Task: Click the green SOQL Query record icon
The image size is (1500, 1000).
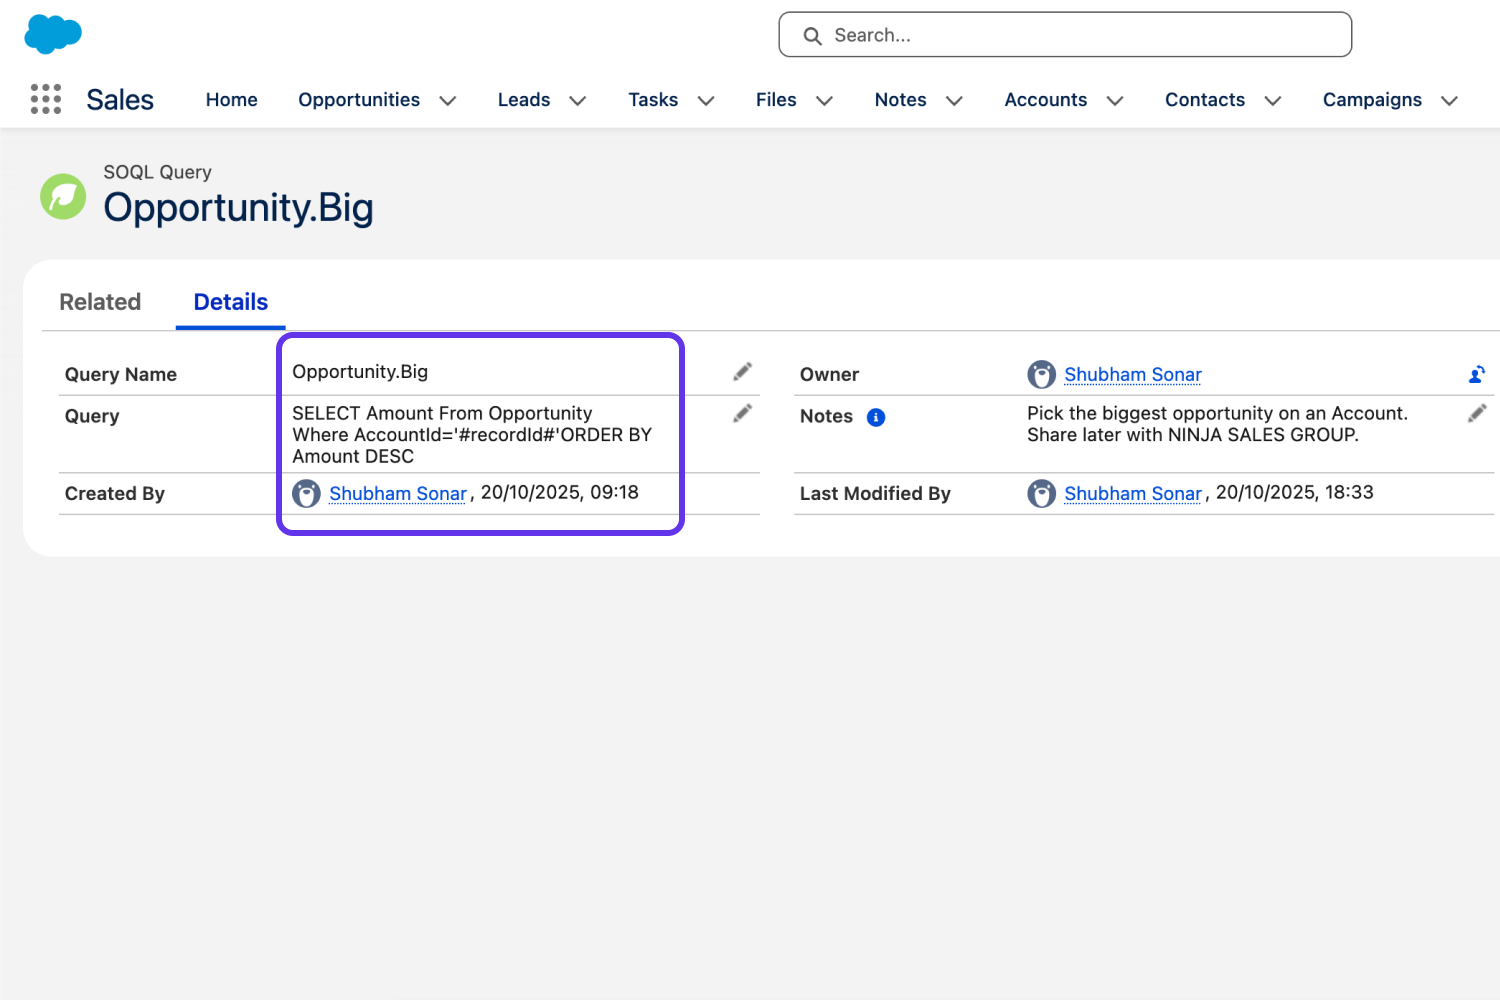Action: coord(63,196)
